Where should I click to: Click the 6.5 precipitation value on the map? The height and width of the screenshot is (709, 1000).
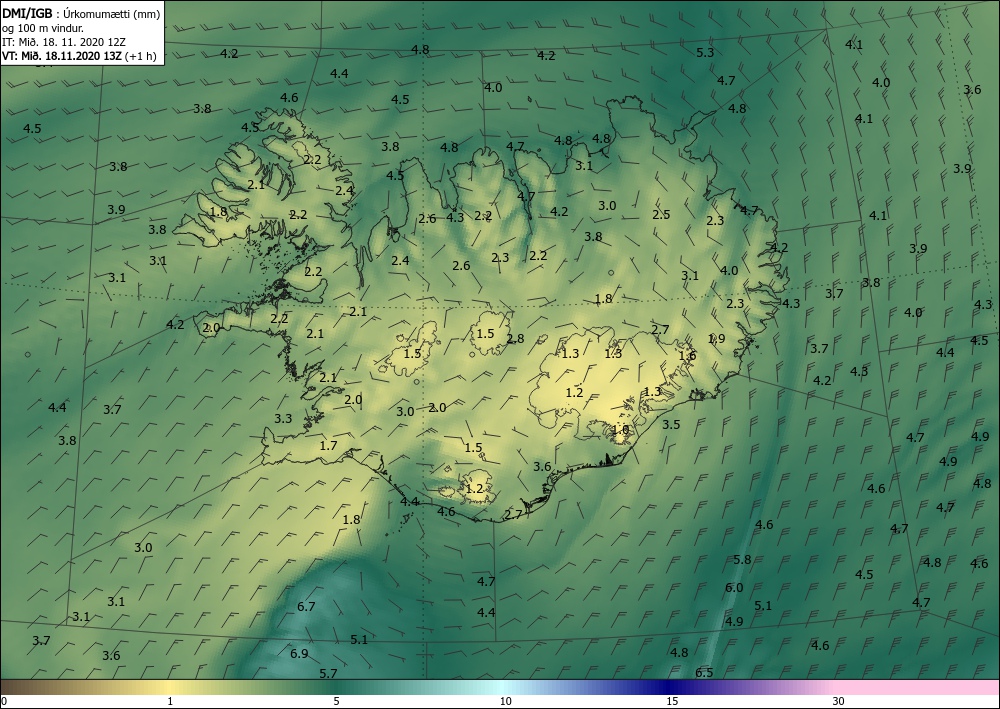704,673
